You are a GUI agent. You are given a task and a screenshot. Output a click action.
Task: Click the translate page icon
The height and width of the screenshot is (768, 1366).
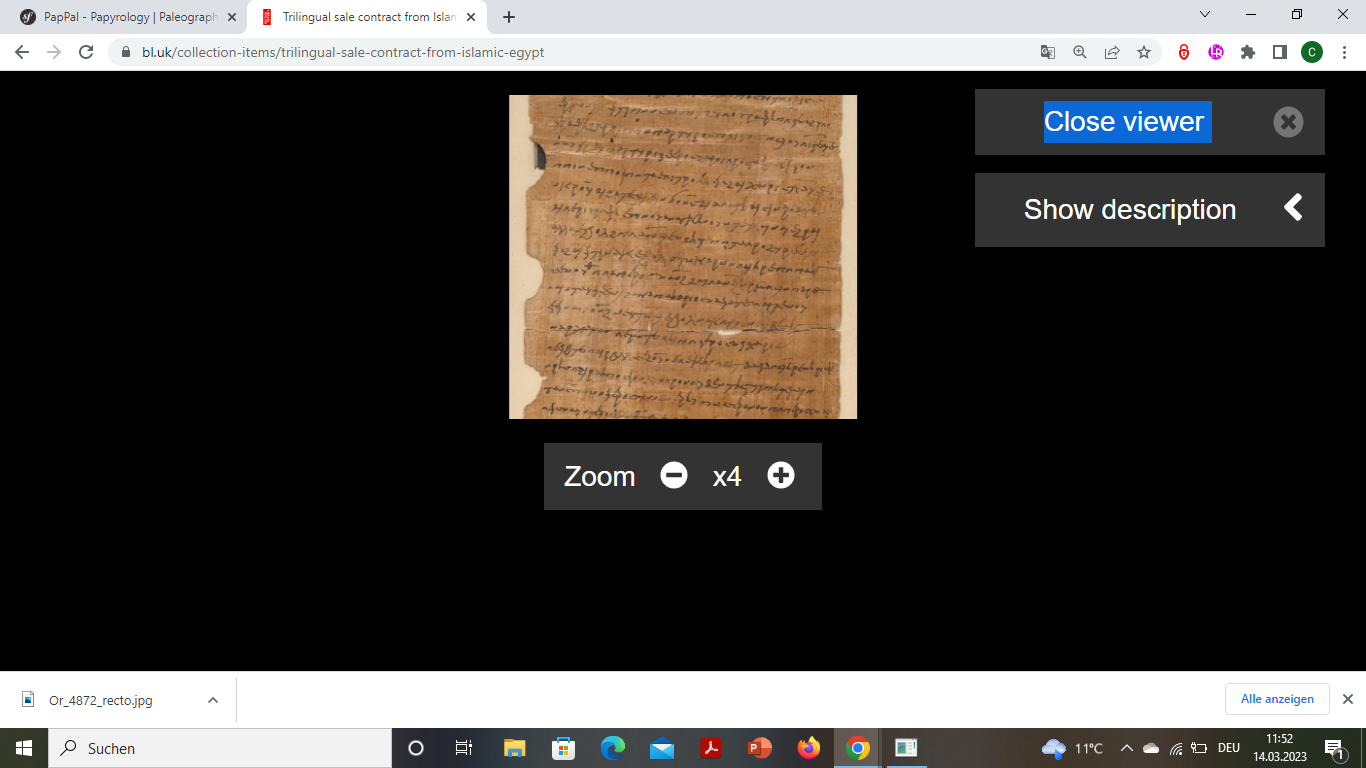(1048, 52)
